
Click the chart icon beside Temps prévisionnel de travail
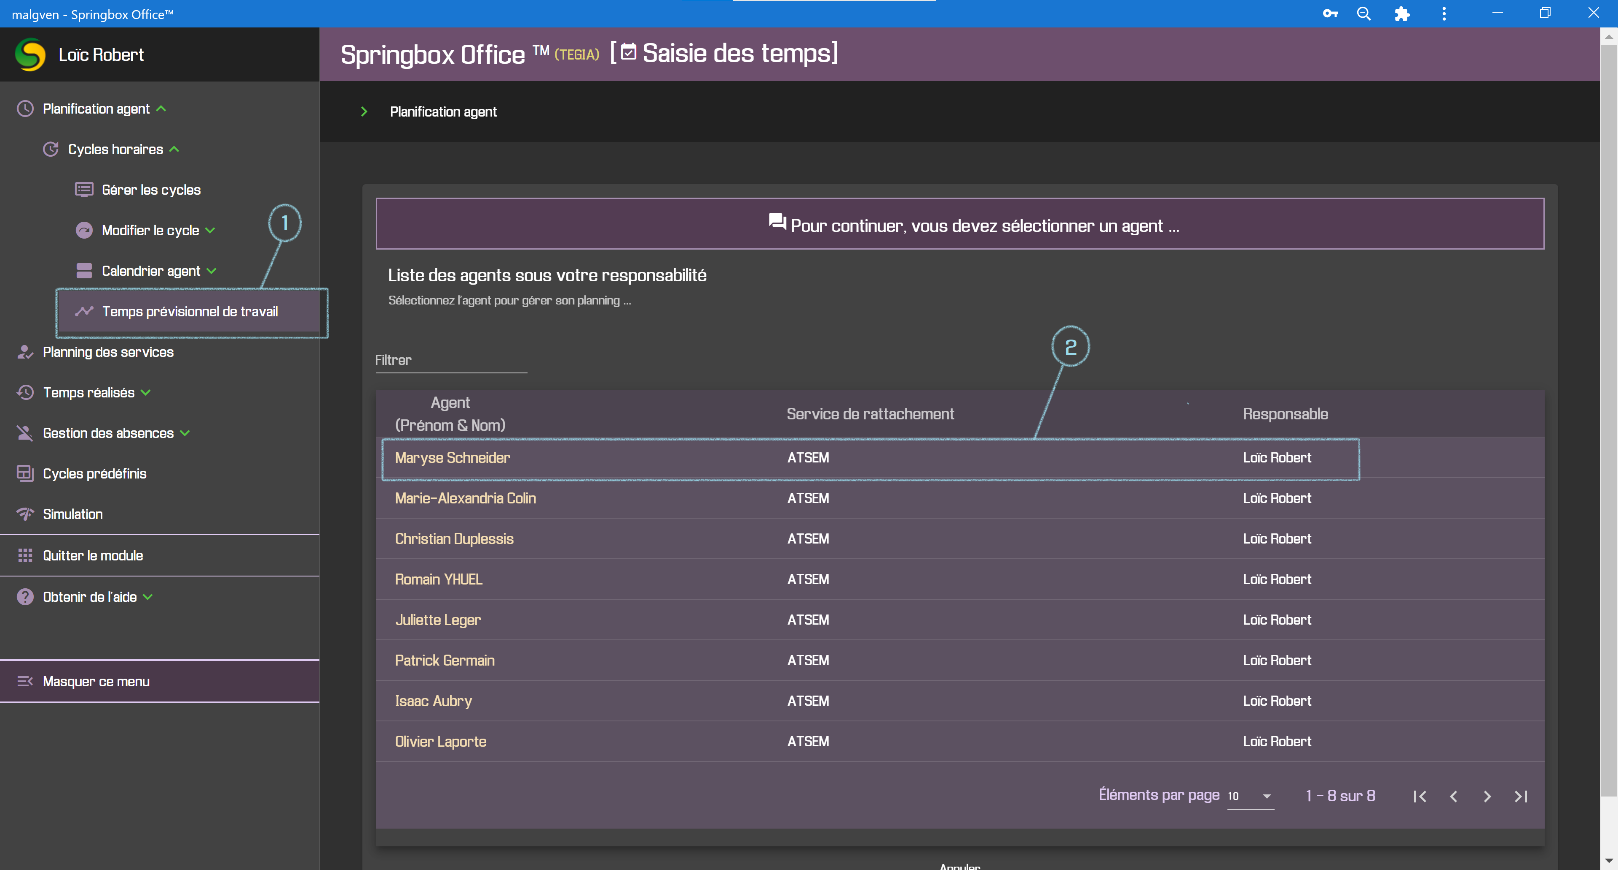(x=85, y=311)
